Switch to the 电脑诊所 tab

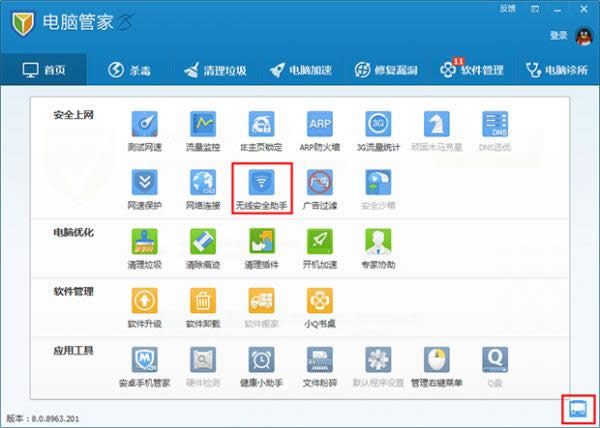click(x=557, y=70)
